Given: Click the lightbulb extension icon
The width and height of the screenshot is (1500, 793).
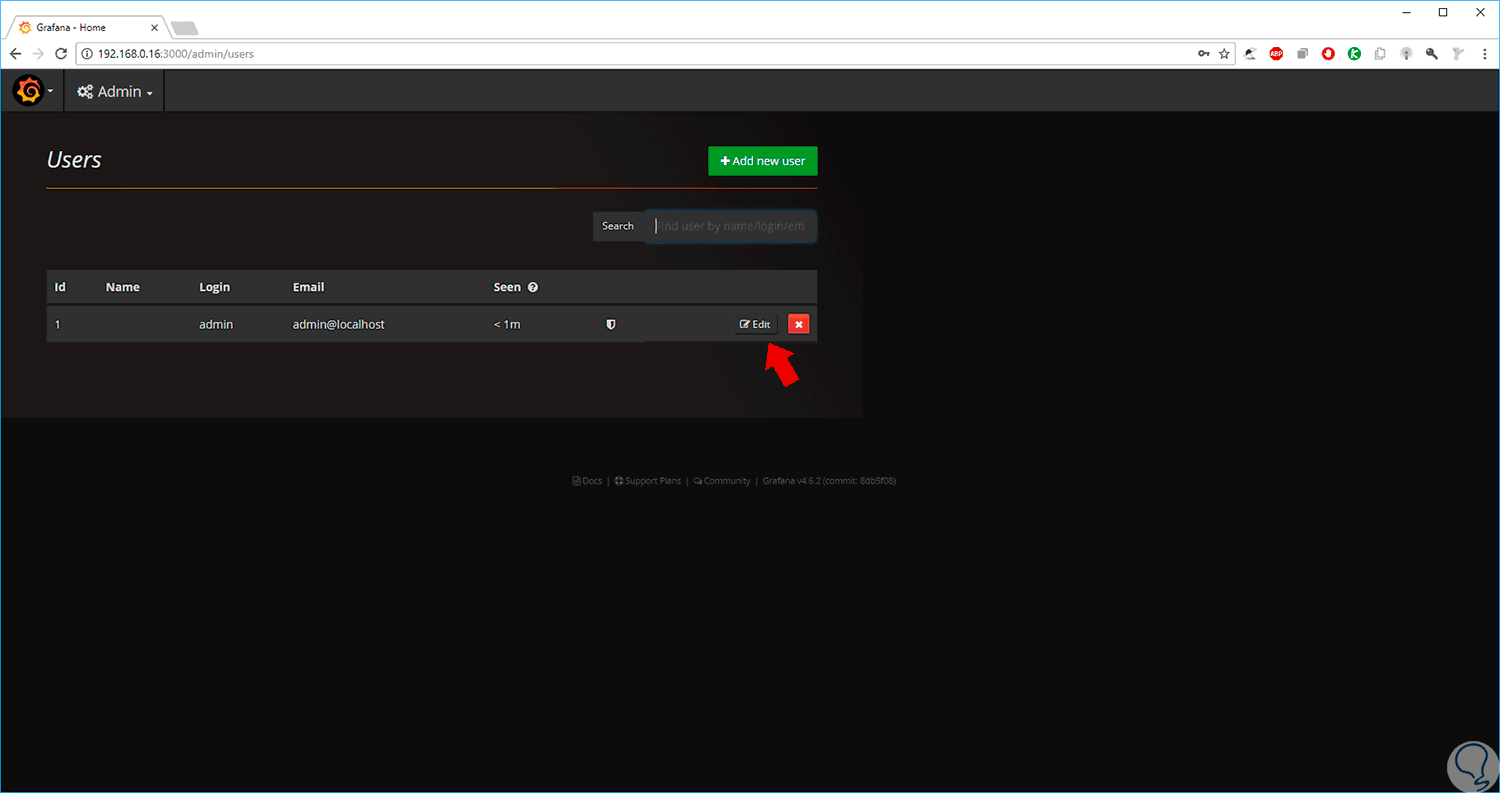Looking at the screenshot, I should (1406, 54).
